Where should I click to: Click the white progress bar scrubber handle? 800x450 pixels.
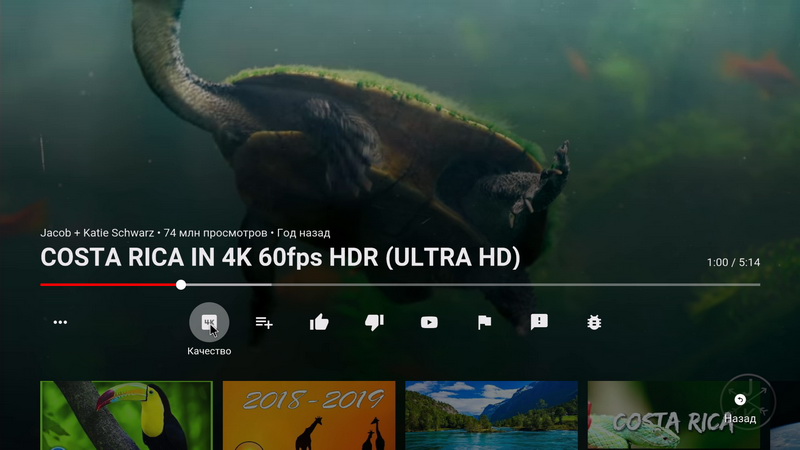(x=181, y=285)
